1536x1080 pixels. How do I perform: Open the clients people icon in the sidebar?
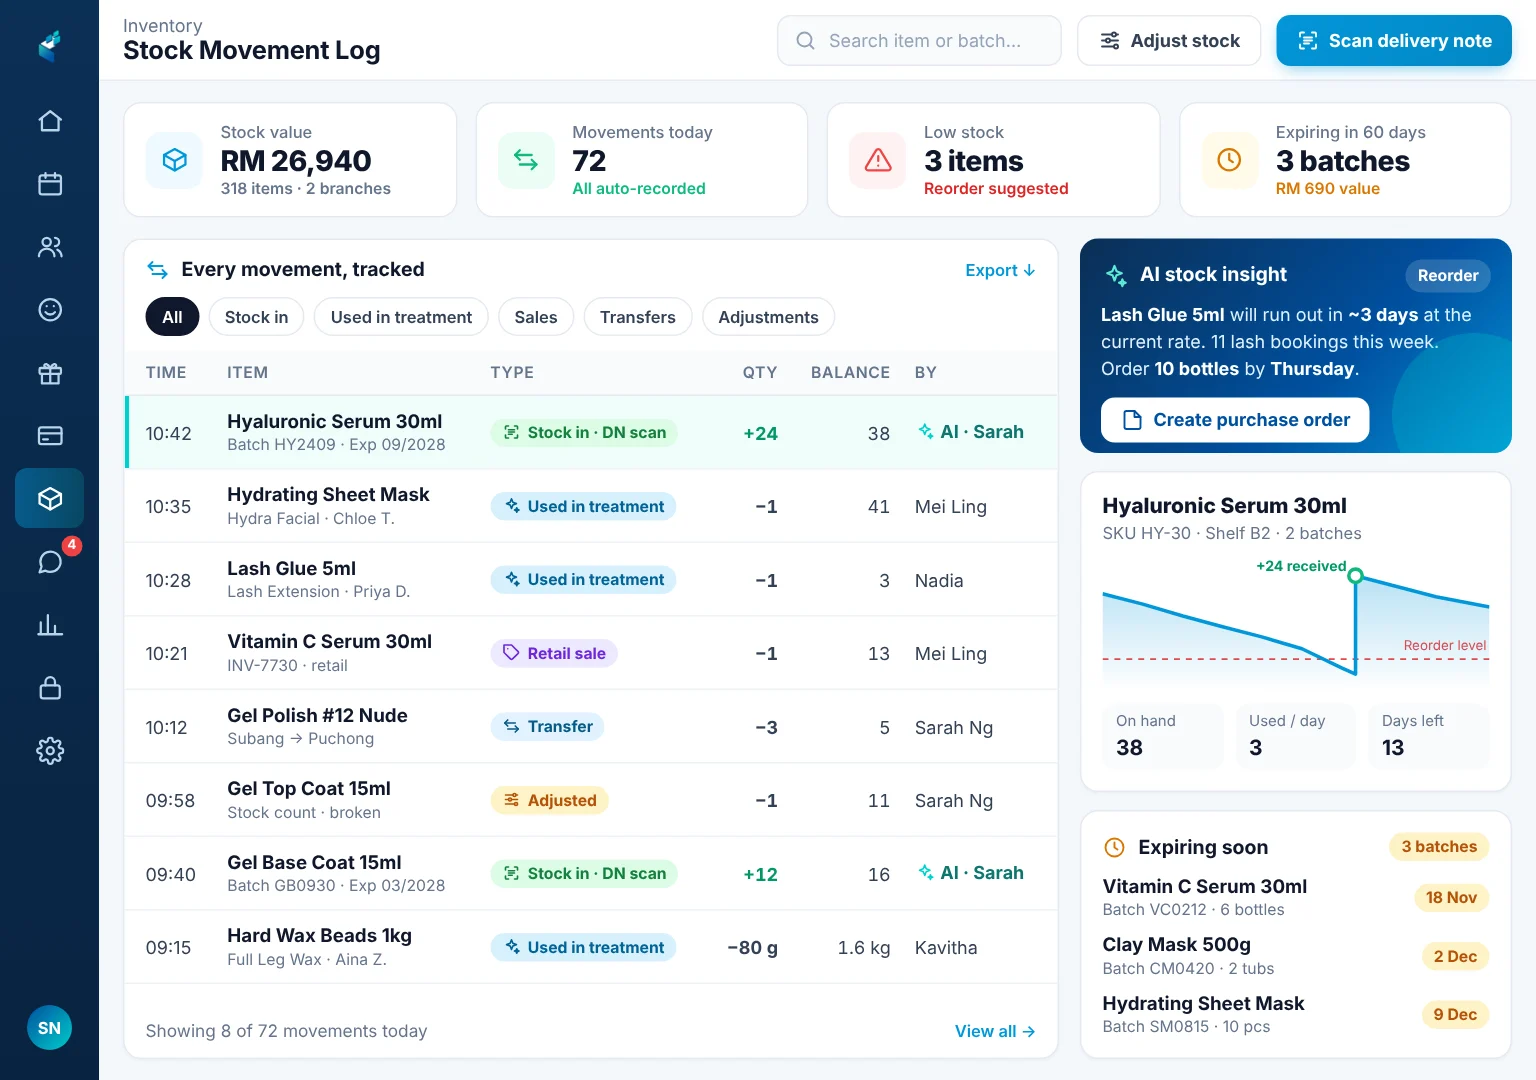(x=50, y=247)
